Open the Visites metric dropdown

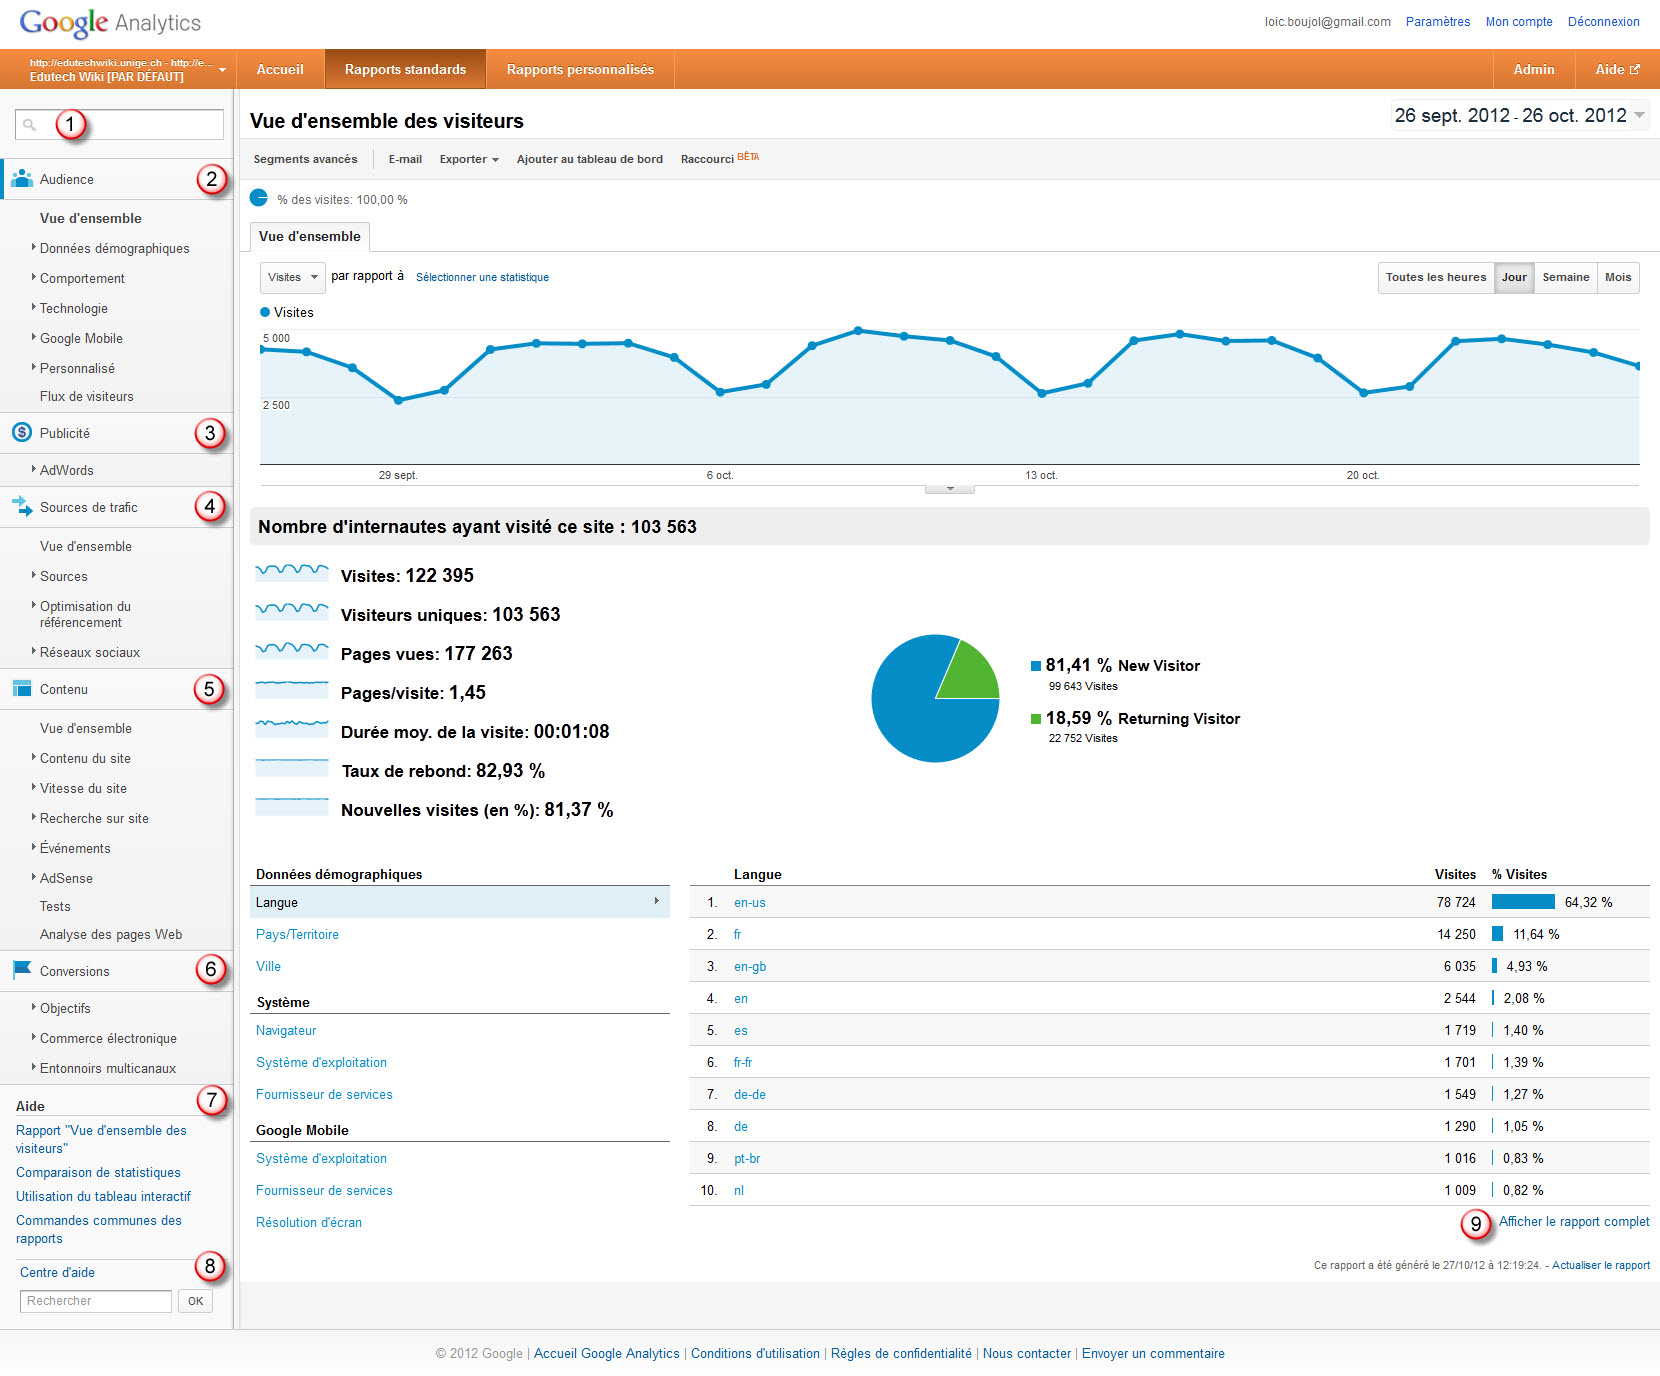[x=292, y=277]
